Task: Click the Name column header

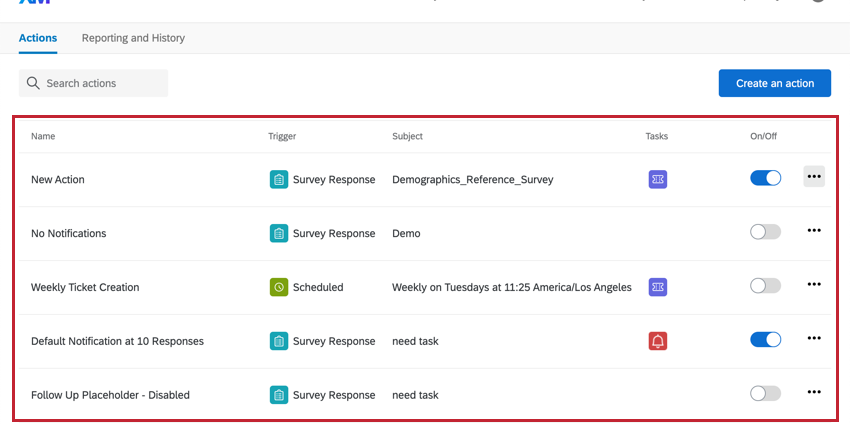Action: (43, 136)
